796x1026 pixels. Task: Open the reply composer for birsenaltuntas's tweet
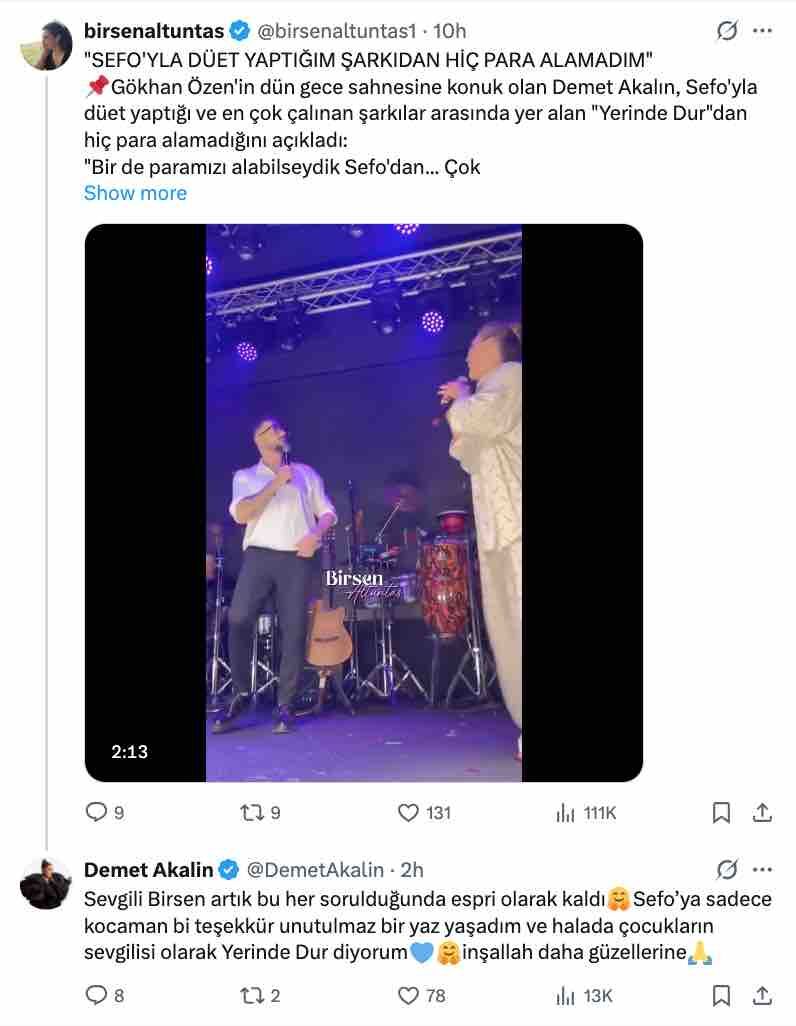[x=96, y=813]
